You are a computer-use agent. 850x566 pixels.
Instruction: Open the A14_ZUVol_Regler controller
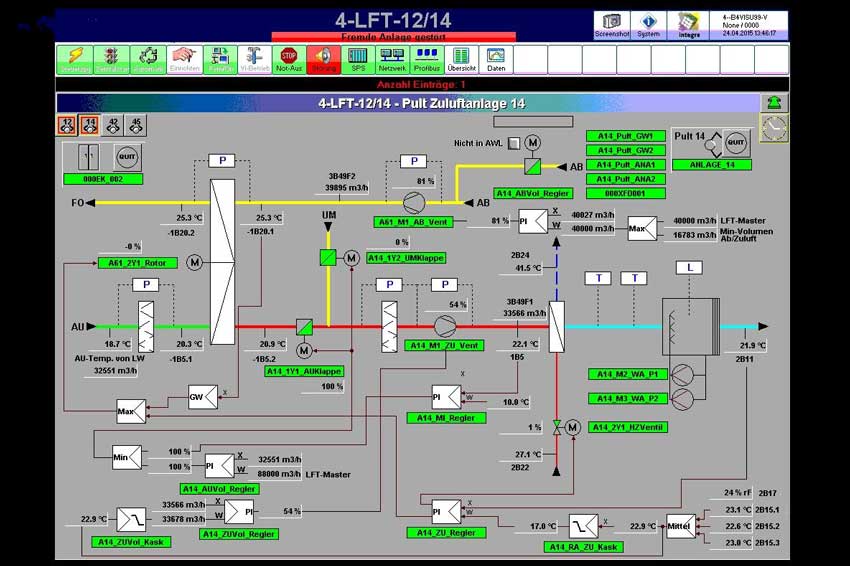tap(239, 534)
